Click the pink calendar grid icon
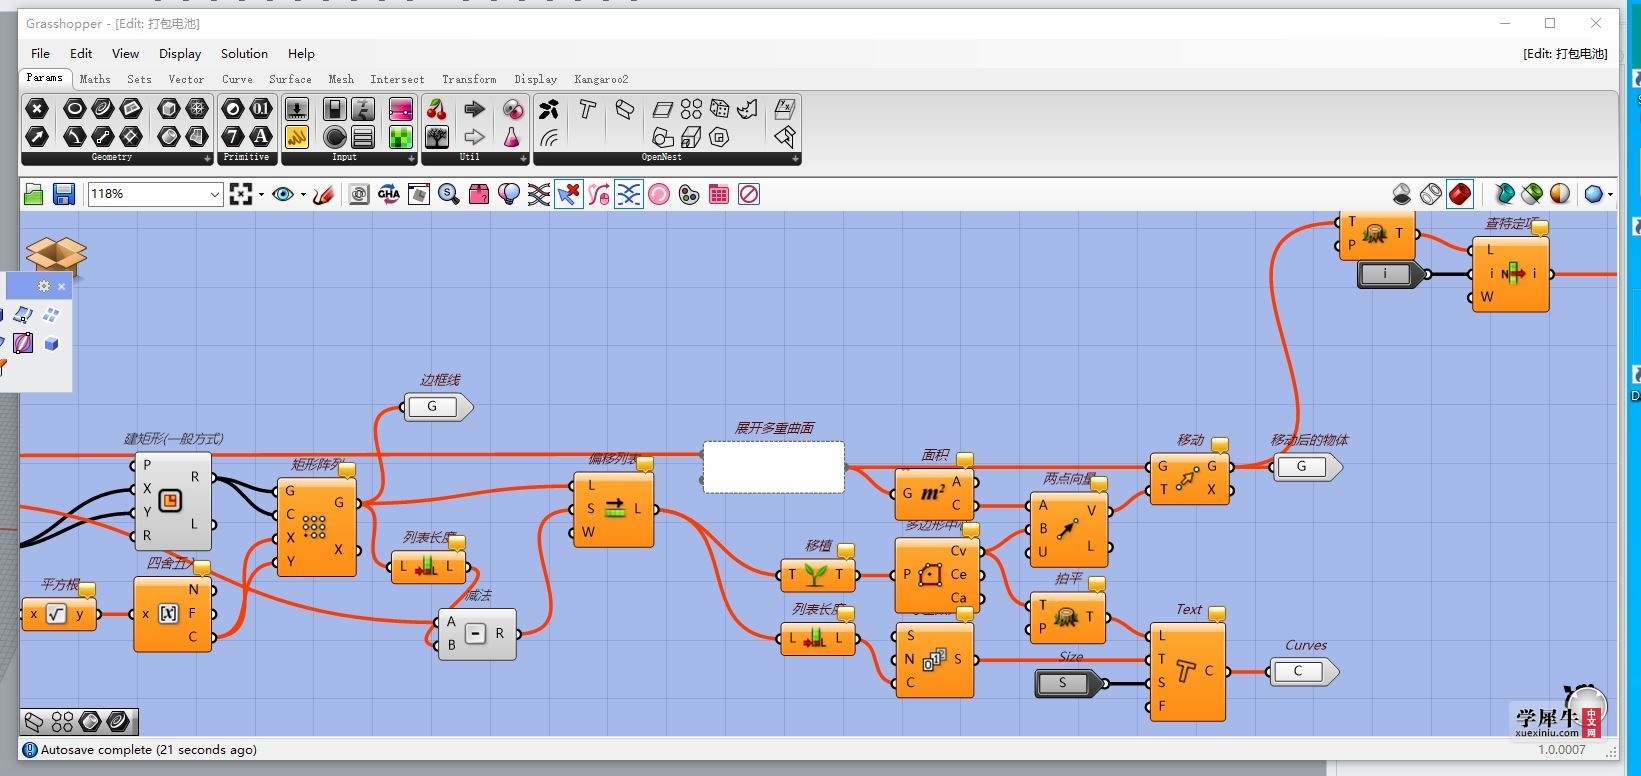The width and height of the screenshot is (1641, 776). (719, 194)
